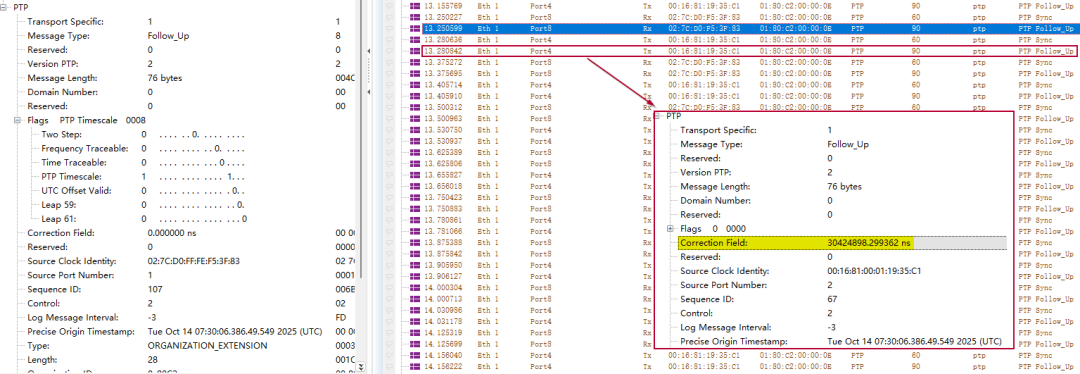Click the frame icon of packet 13.625389

click(x=415, y=152)
